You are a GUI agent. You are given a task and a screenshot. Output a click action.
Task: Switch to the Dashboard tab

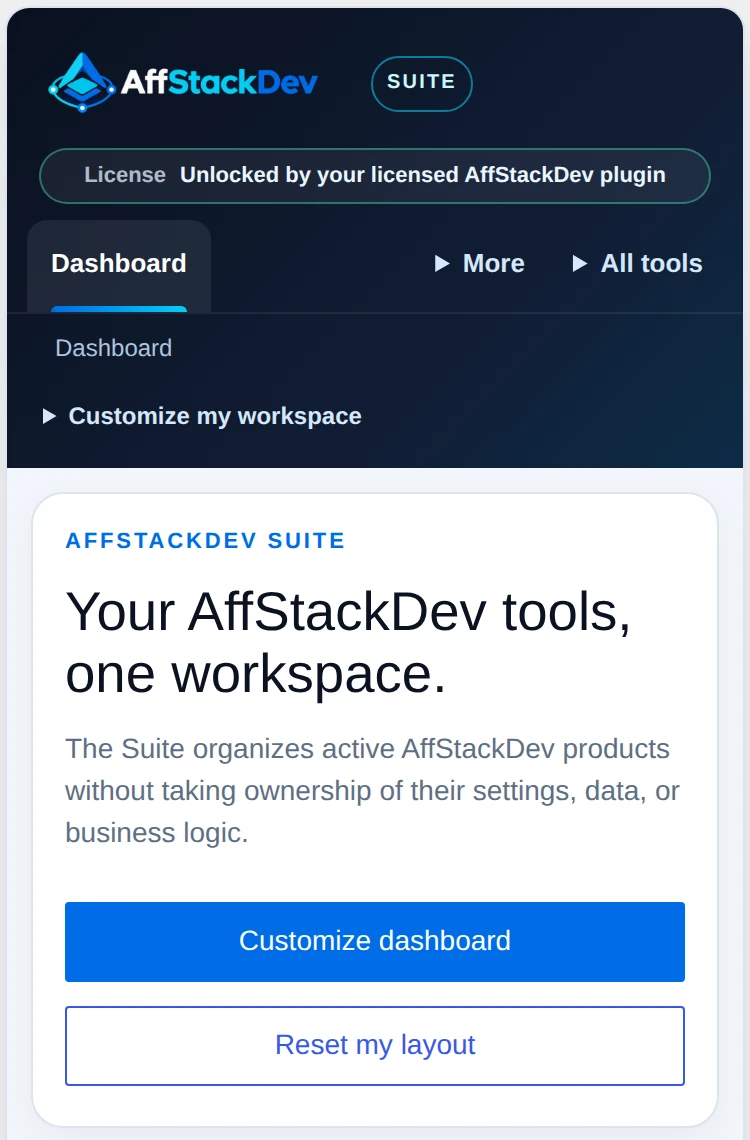119,266
